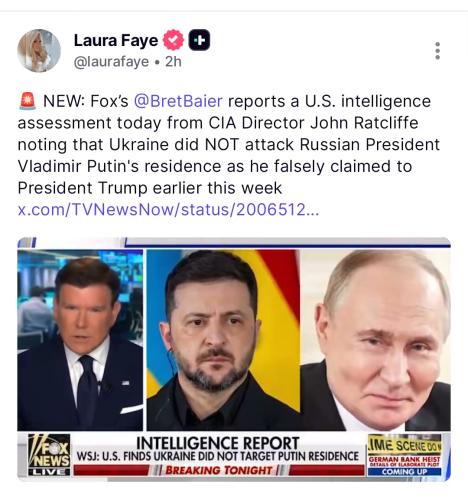Click the crime scene tape image
Viewport: 468px width, 500px height.
click(x=404, y=444)
